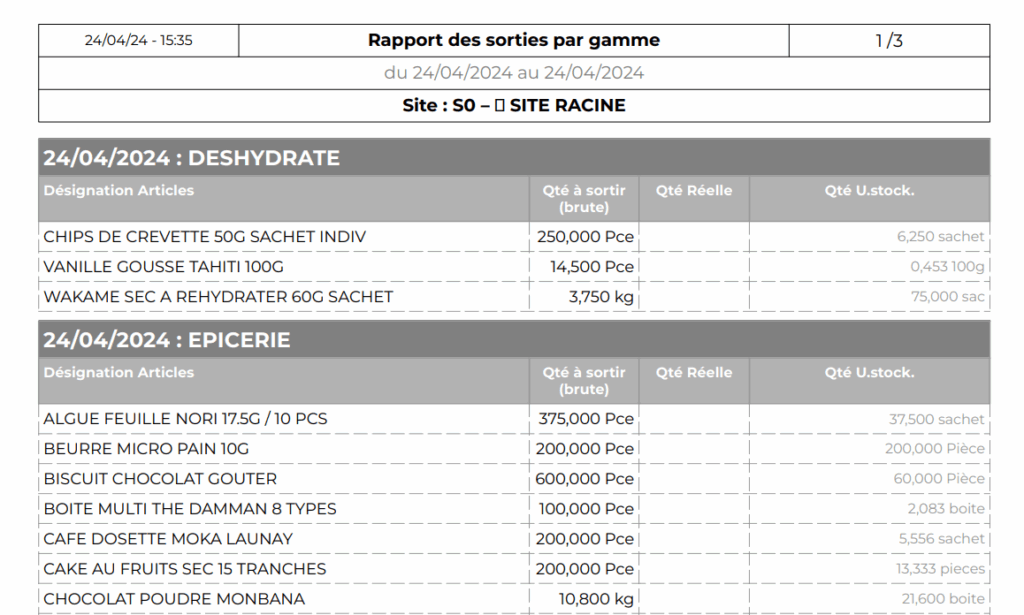Click the CHOCOLAT POUDRE MONBANA article name
Screen dimensions: 1024x615
pos(174,599)
